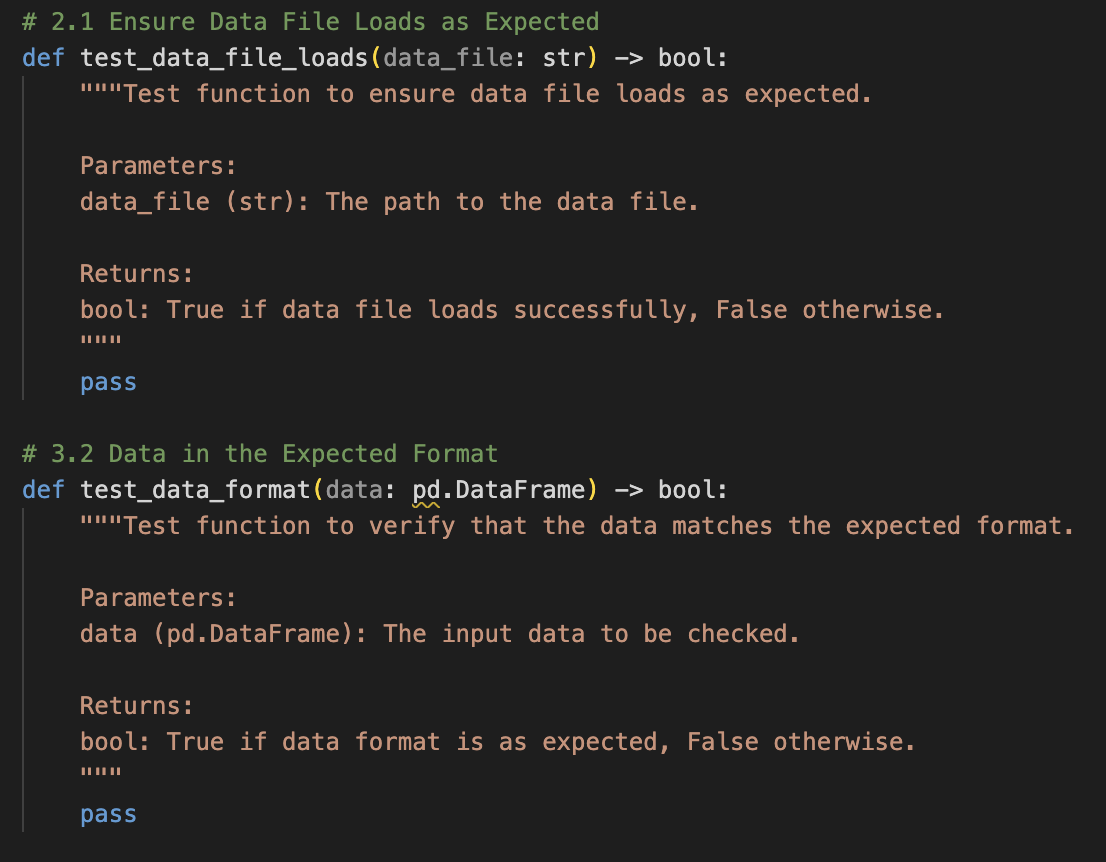Click the "verify that the data matches" docstring line

[x=577, y=525]
